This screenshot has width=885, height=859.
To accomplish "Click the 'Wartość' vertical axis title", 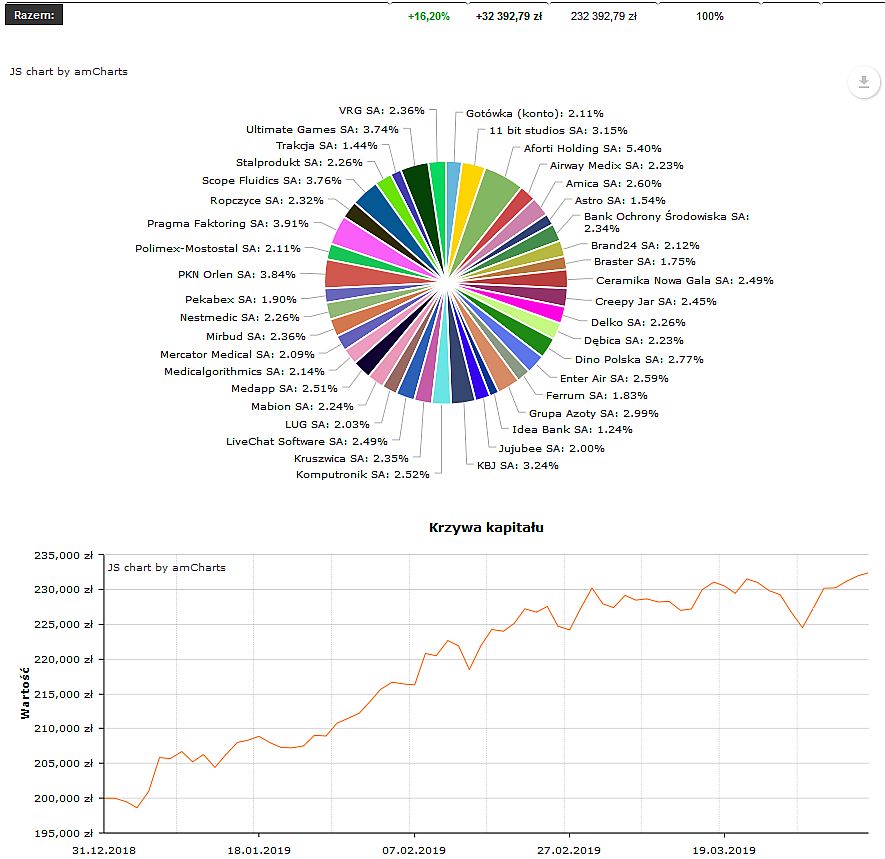I will 25,693.
